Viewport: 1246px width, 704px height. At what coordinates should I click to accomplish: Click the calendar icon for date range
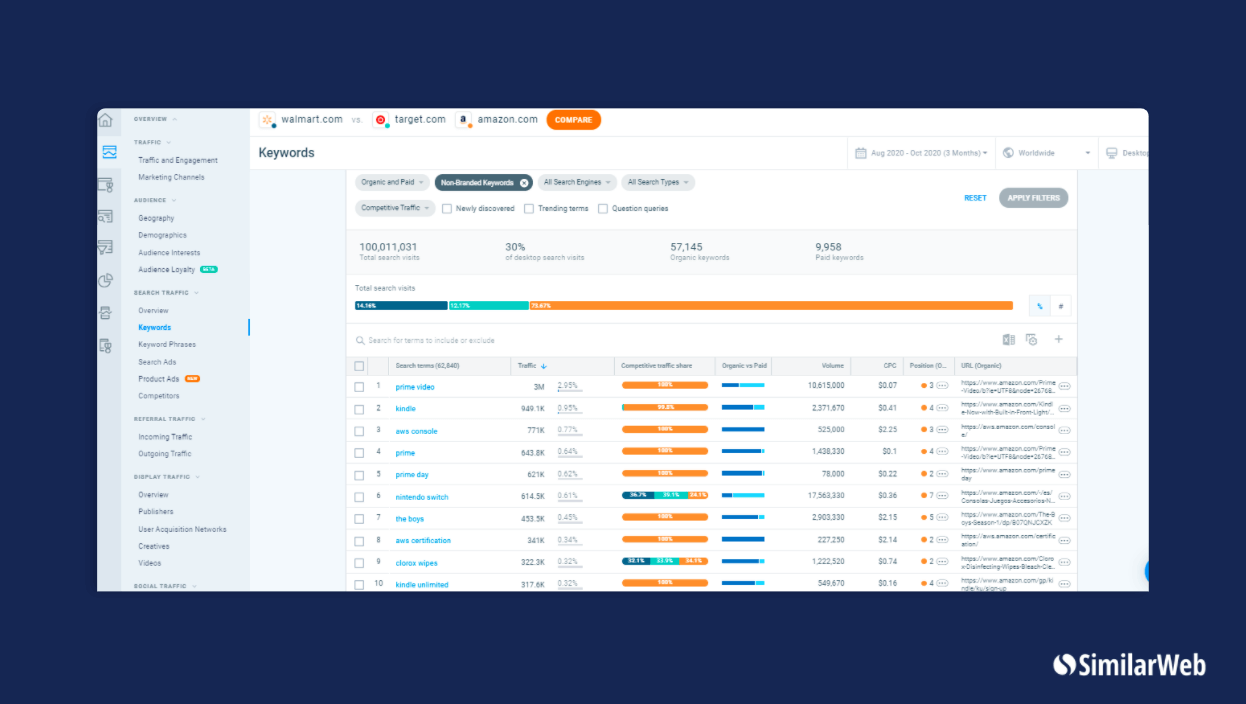[860, 153]
